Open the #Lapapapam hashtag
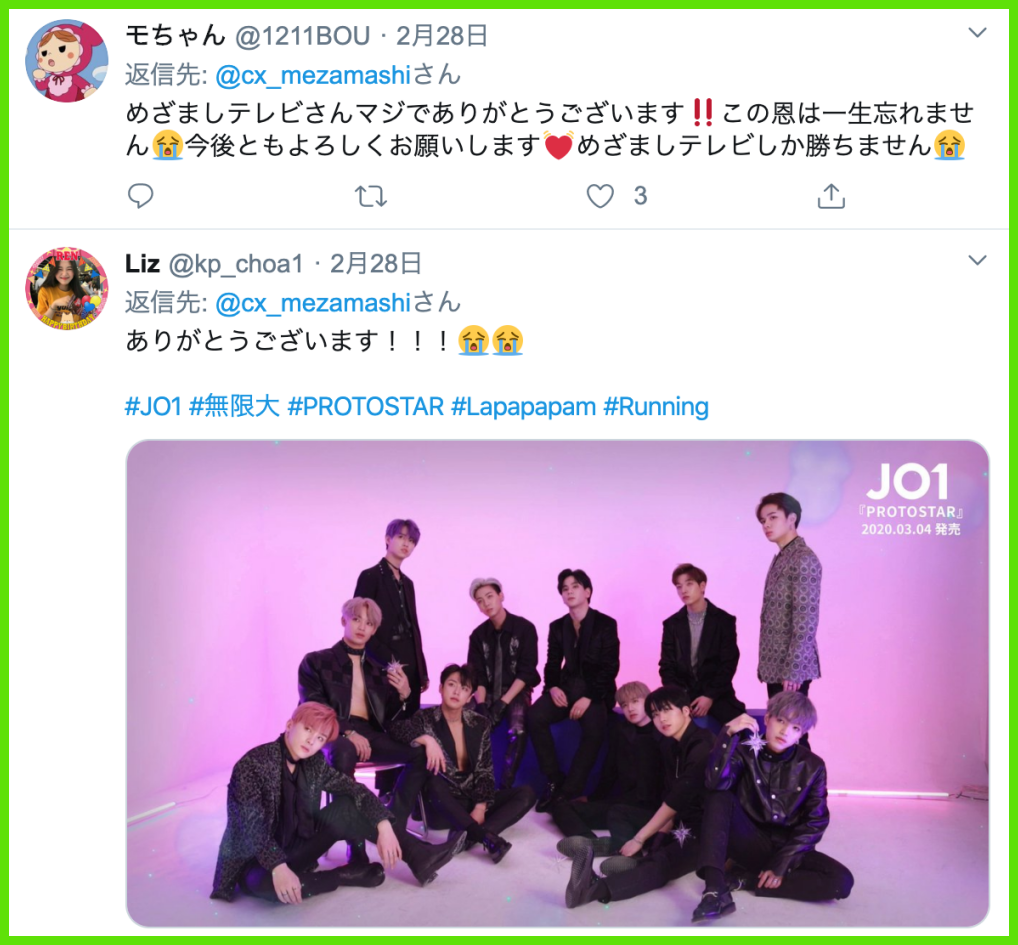 point(523,406)
